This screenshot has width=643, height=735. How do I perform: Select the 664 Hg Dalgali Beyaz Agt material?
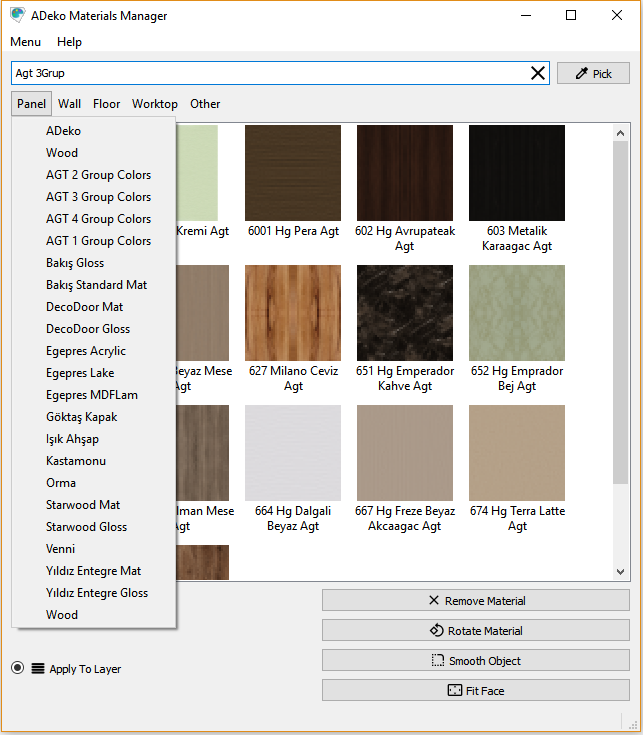(293, 453)
